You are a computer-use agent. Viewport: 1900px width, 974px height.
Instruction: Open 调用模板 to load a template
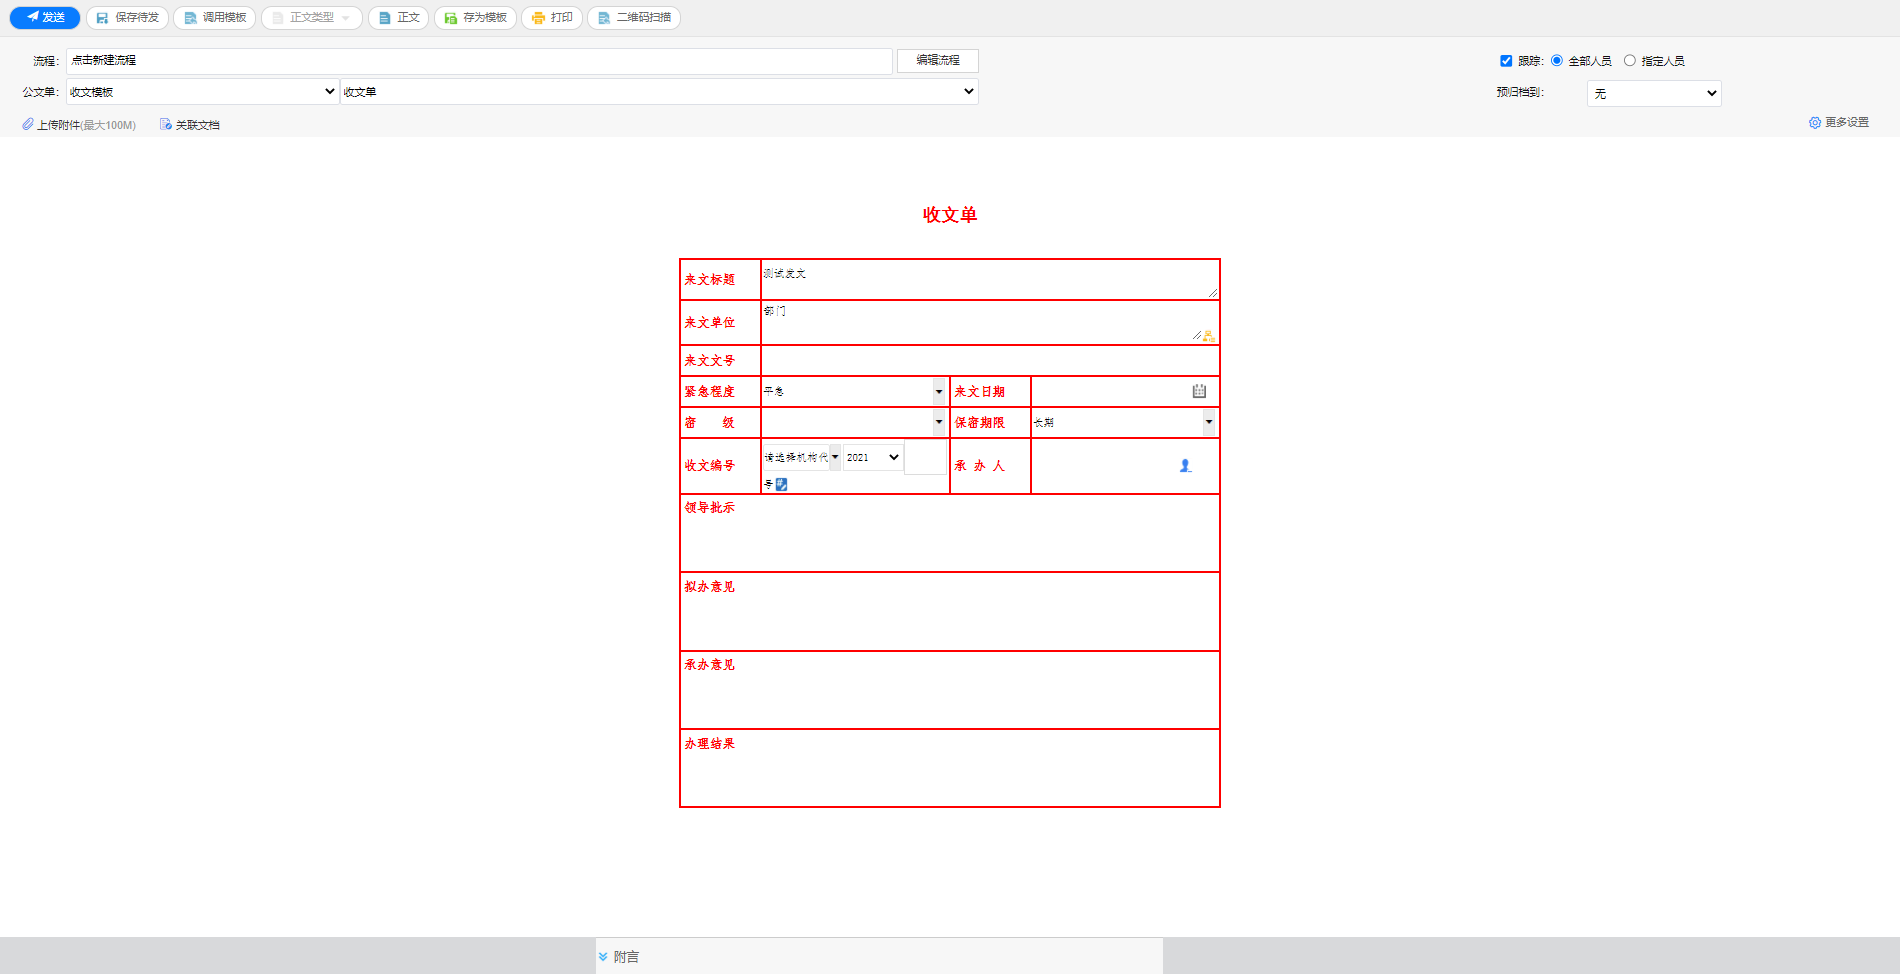(x=188, y=17)
